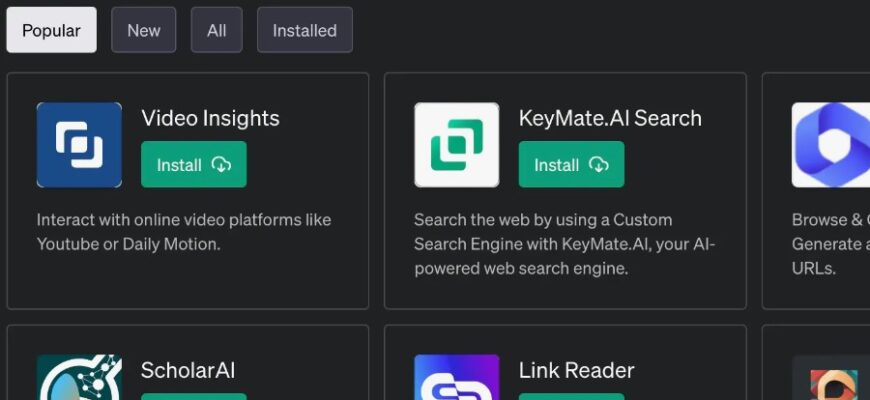870x400 pixels.
Task: Install the KeyMate.AI Search plugin
Action: (571, 165)
